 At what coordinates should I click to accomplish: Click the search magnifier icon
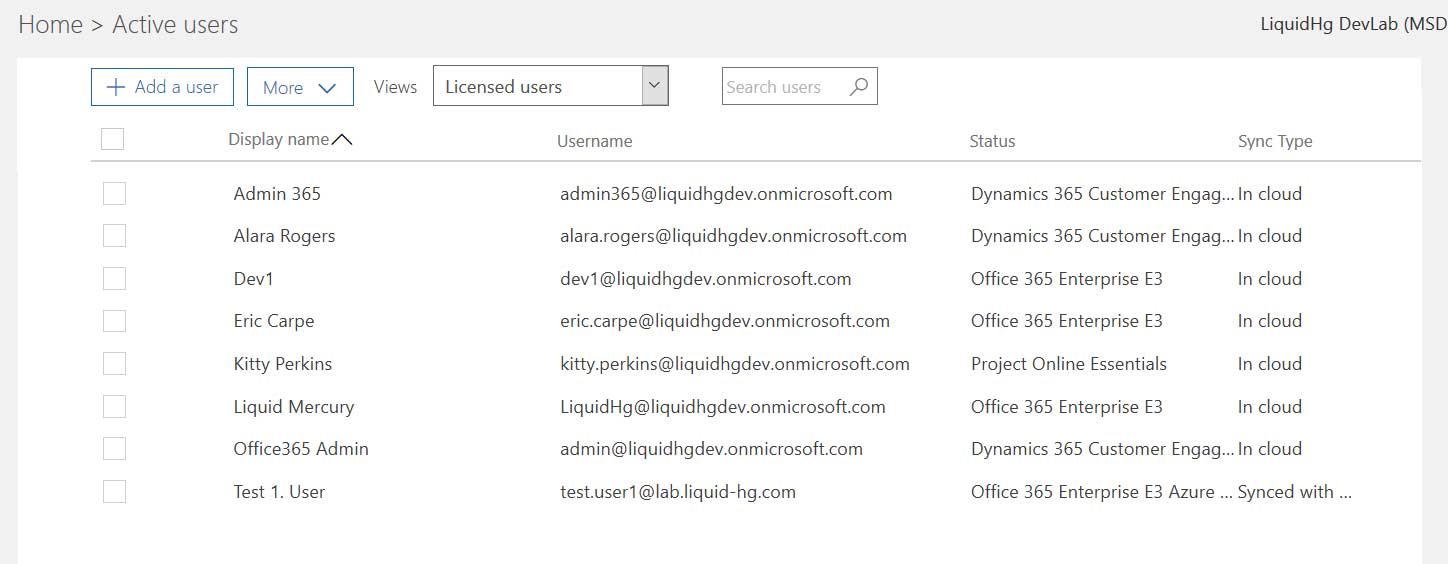[858, 87]
